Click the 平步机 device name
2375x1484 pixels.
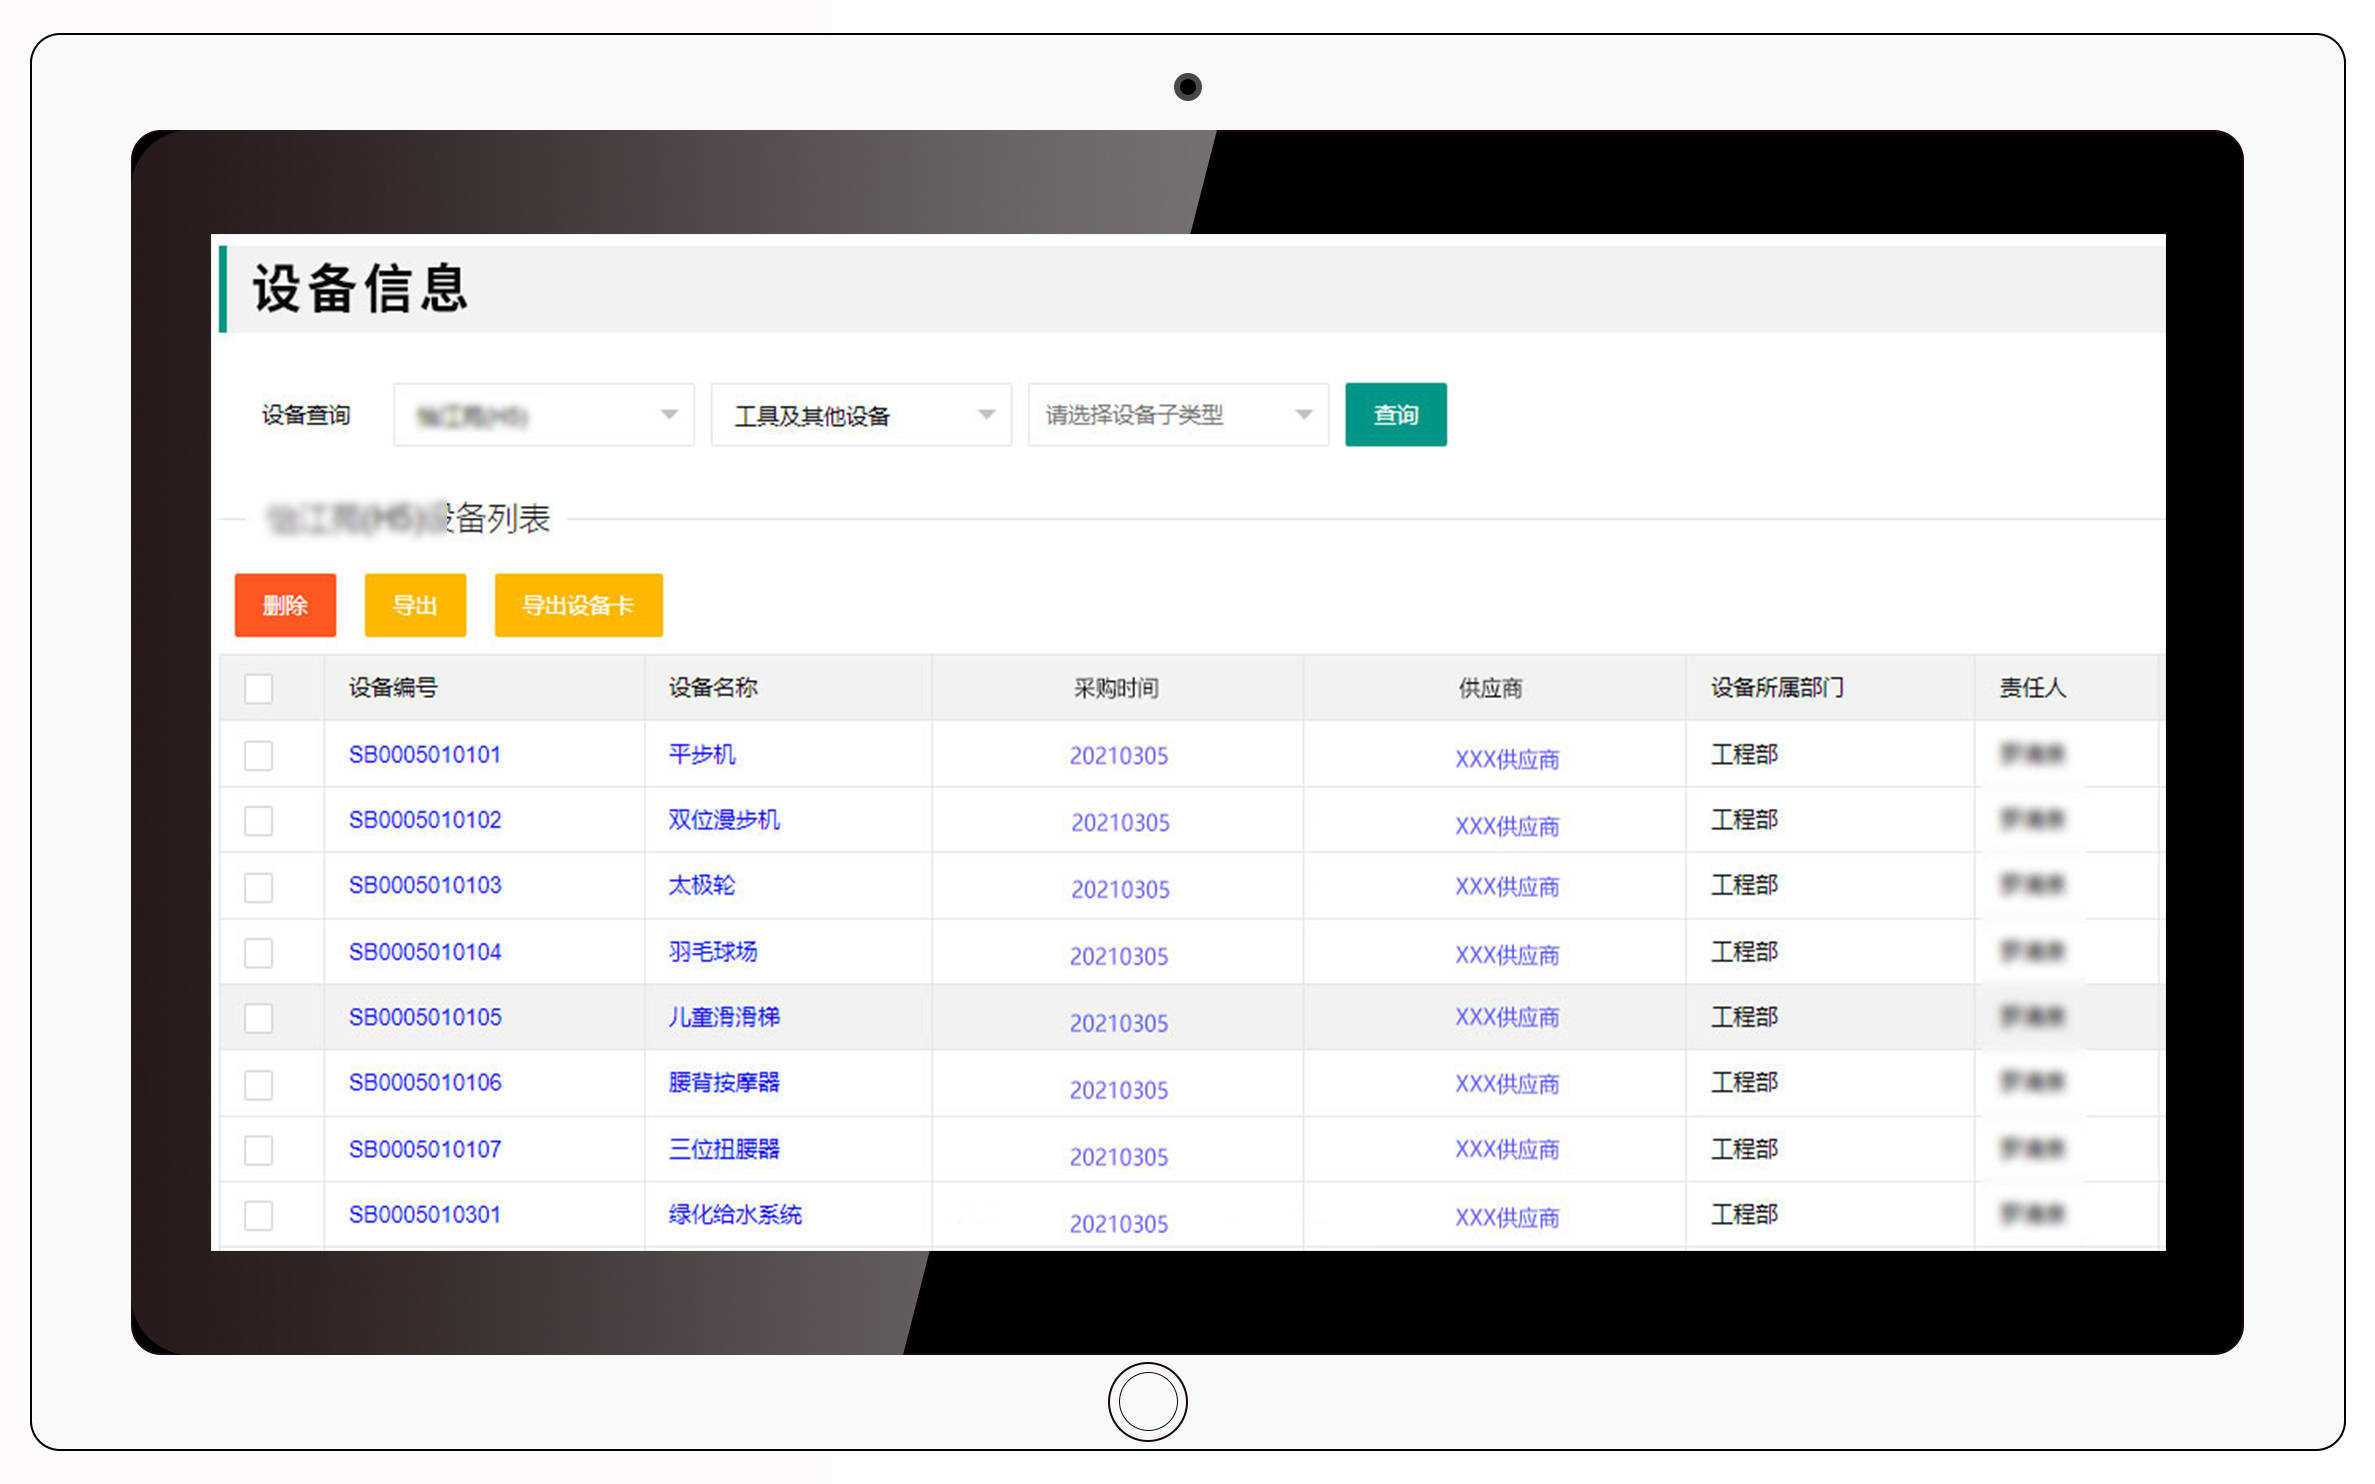tap(702, 754)
